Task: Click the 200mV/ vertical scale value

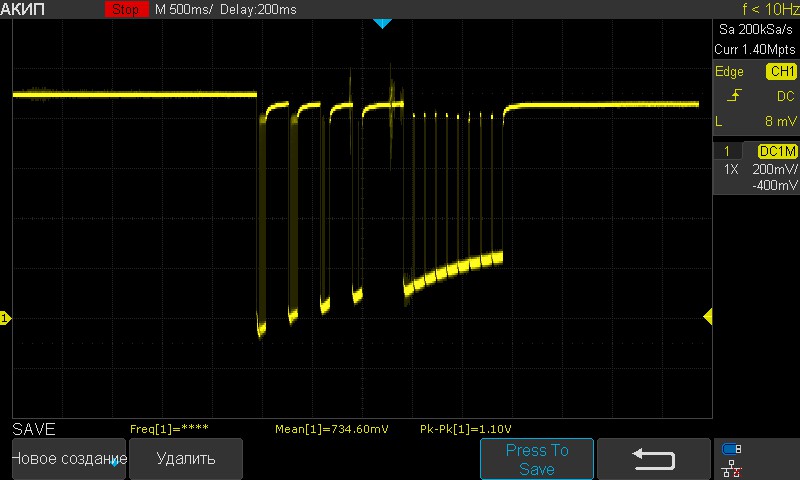Action: (774, 169)
